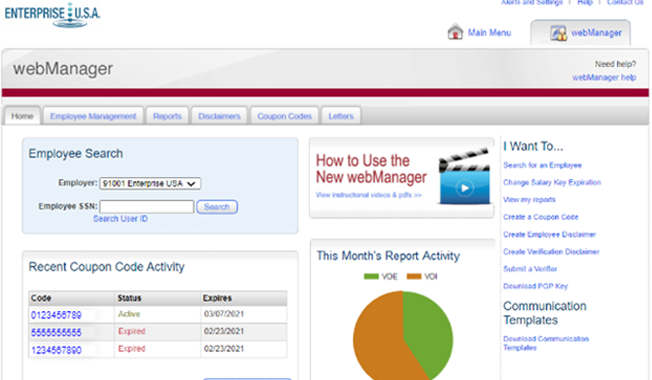652x380 pixels.
Task: Open the Search User ID link
Action: (x=120, y=219)
